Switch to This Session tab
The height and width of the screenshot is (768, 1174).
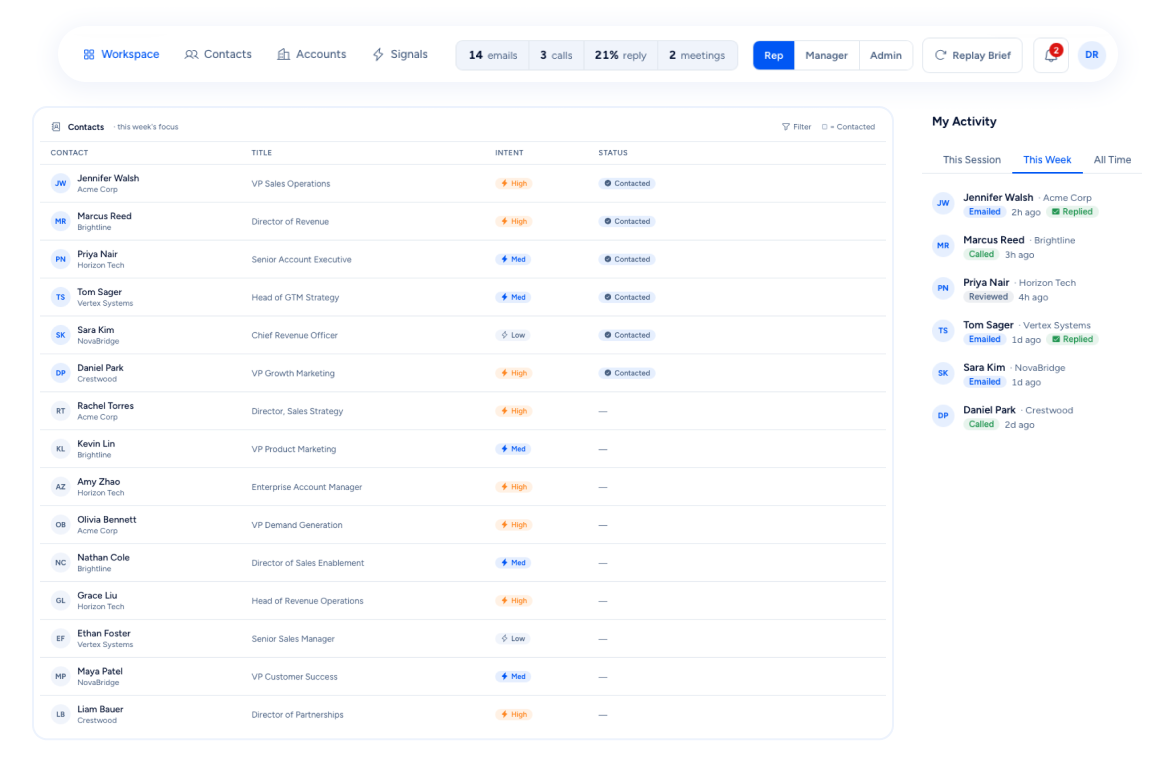click(x=971, y=159)
